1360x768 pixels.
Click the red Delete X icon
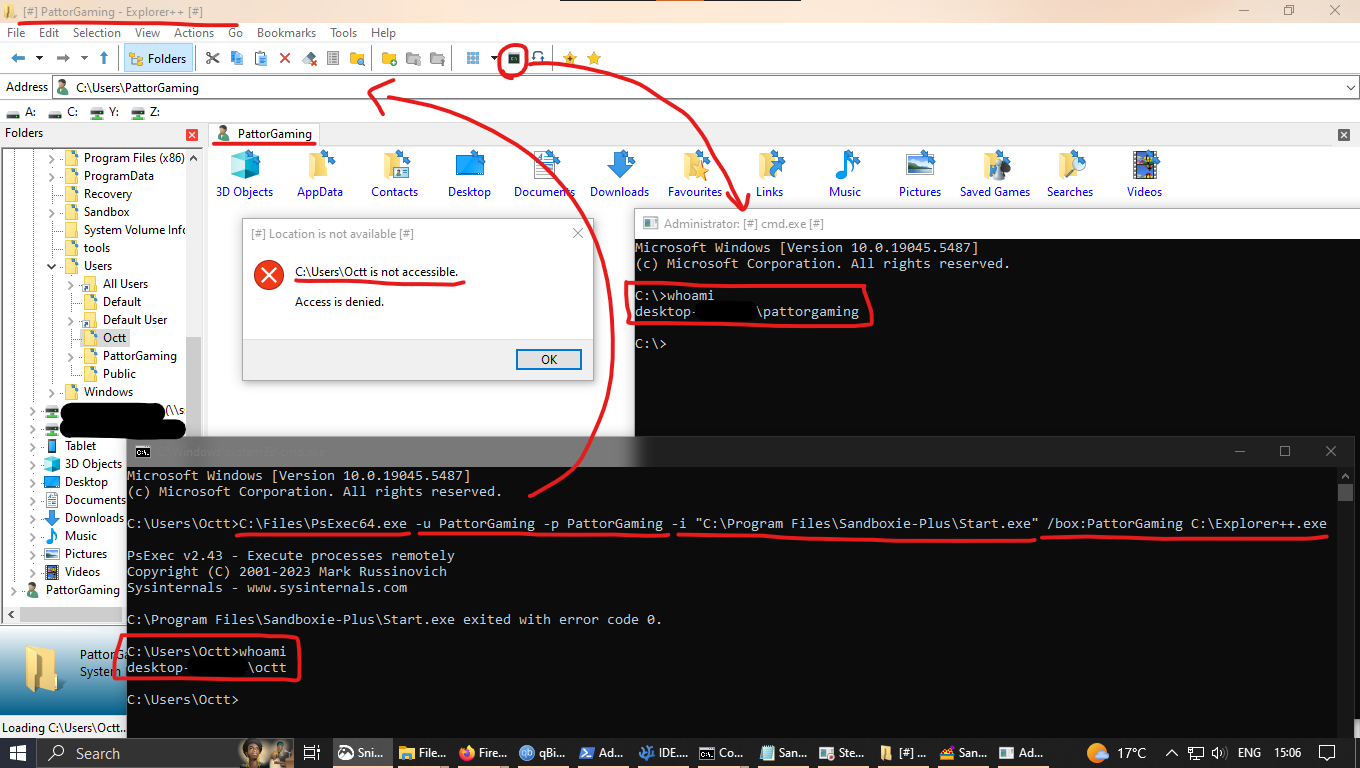(x=285, y=59)
